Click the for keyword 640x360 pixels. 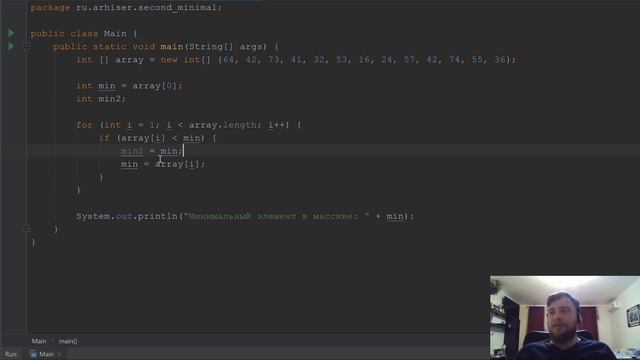coord(84,125)
